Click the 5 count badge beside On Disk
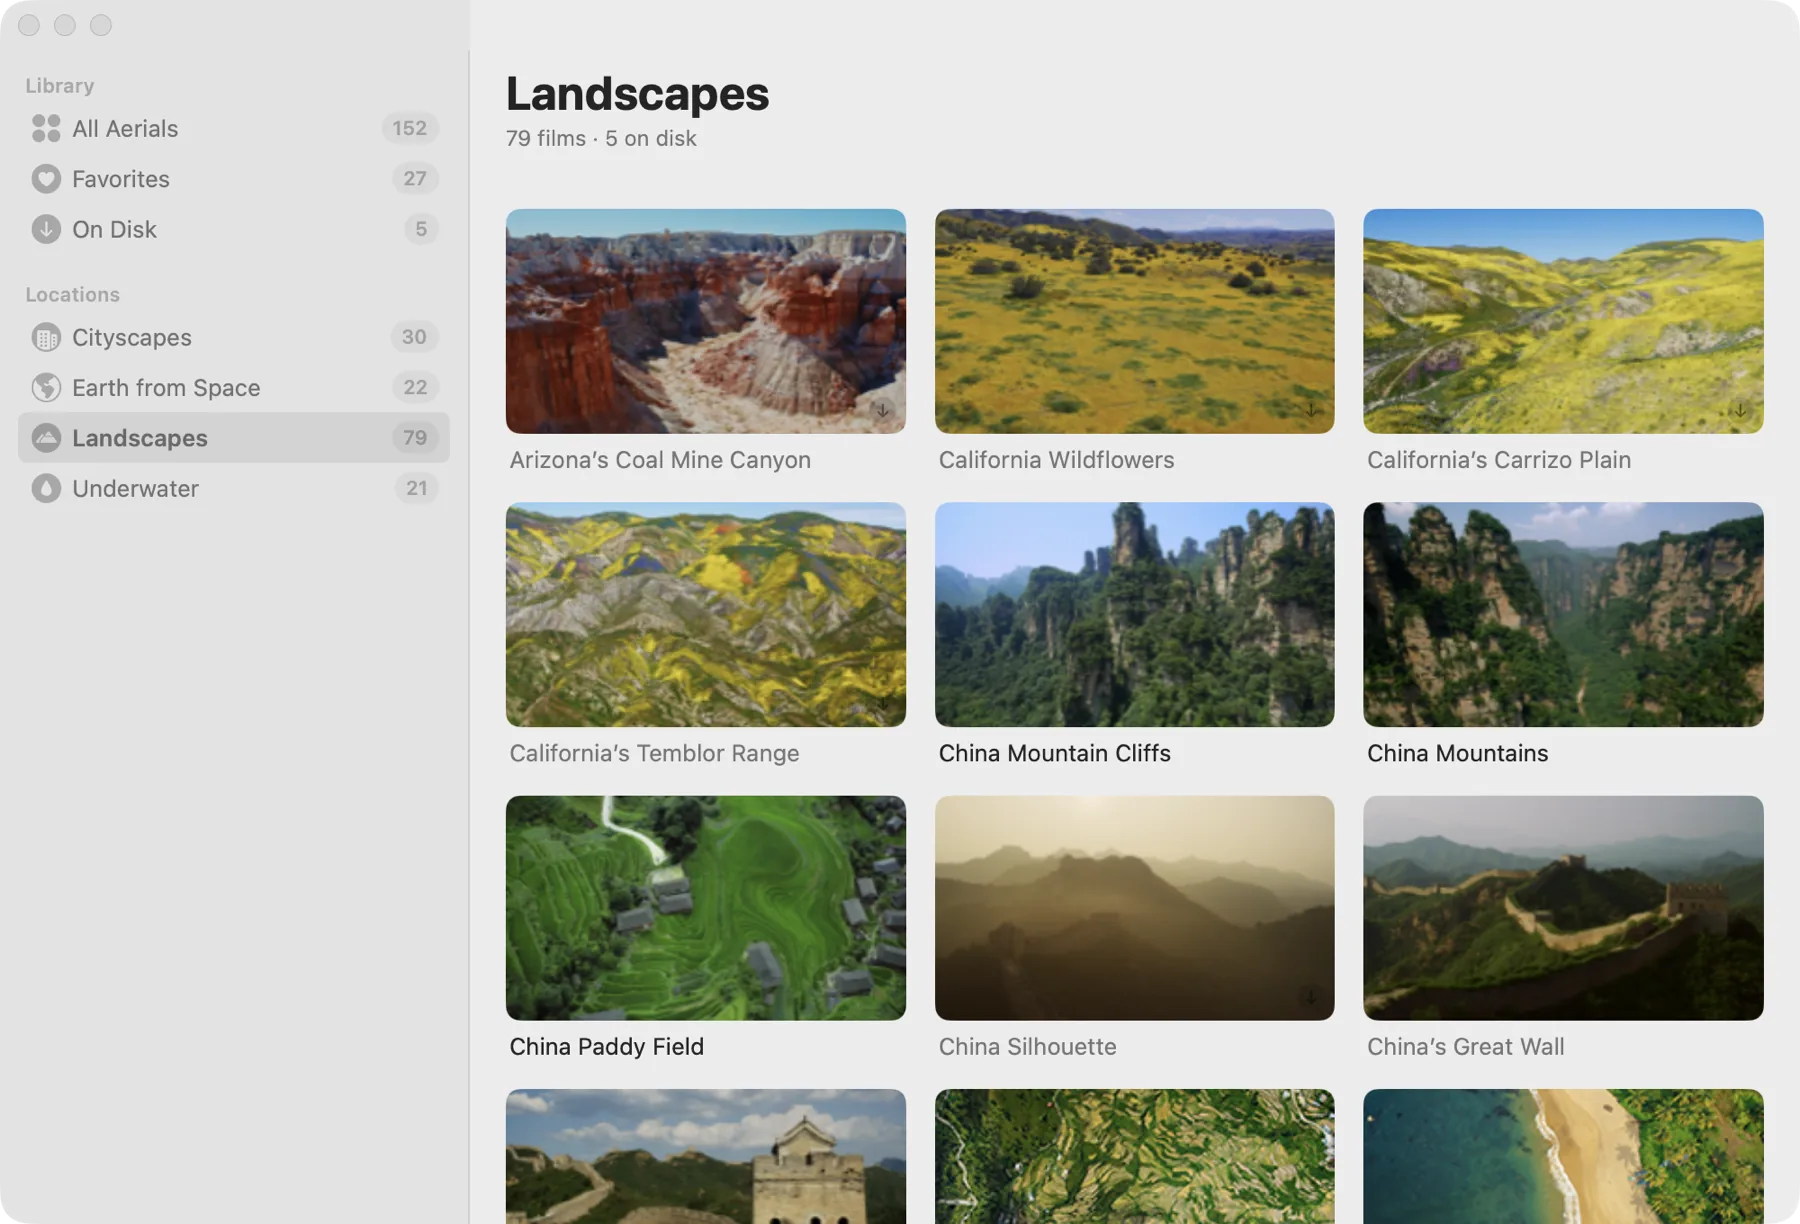 [x=421, y=229]
